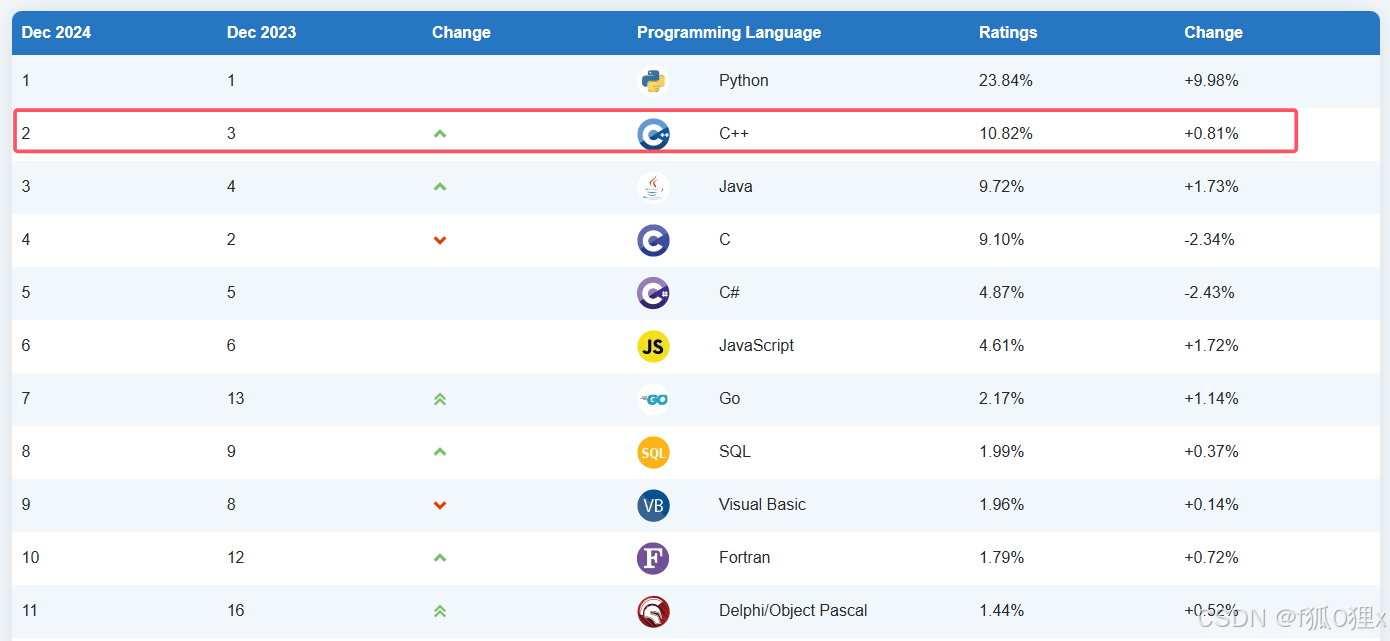Click the Dec 2024 column header
The width and height of the screenshot is (1390, 641).
point(56,32)
